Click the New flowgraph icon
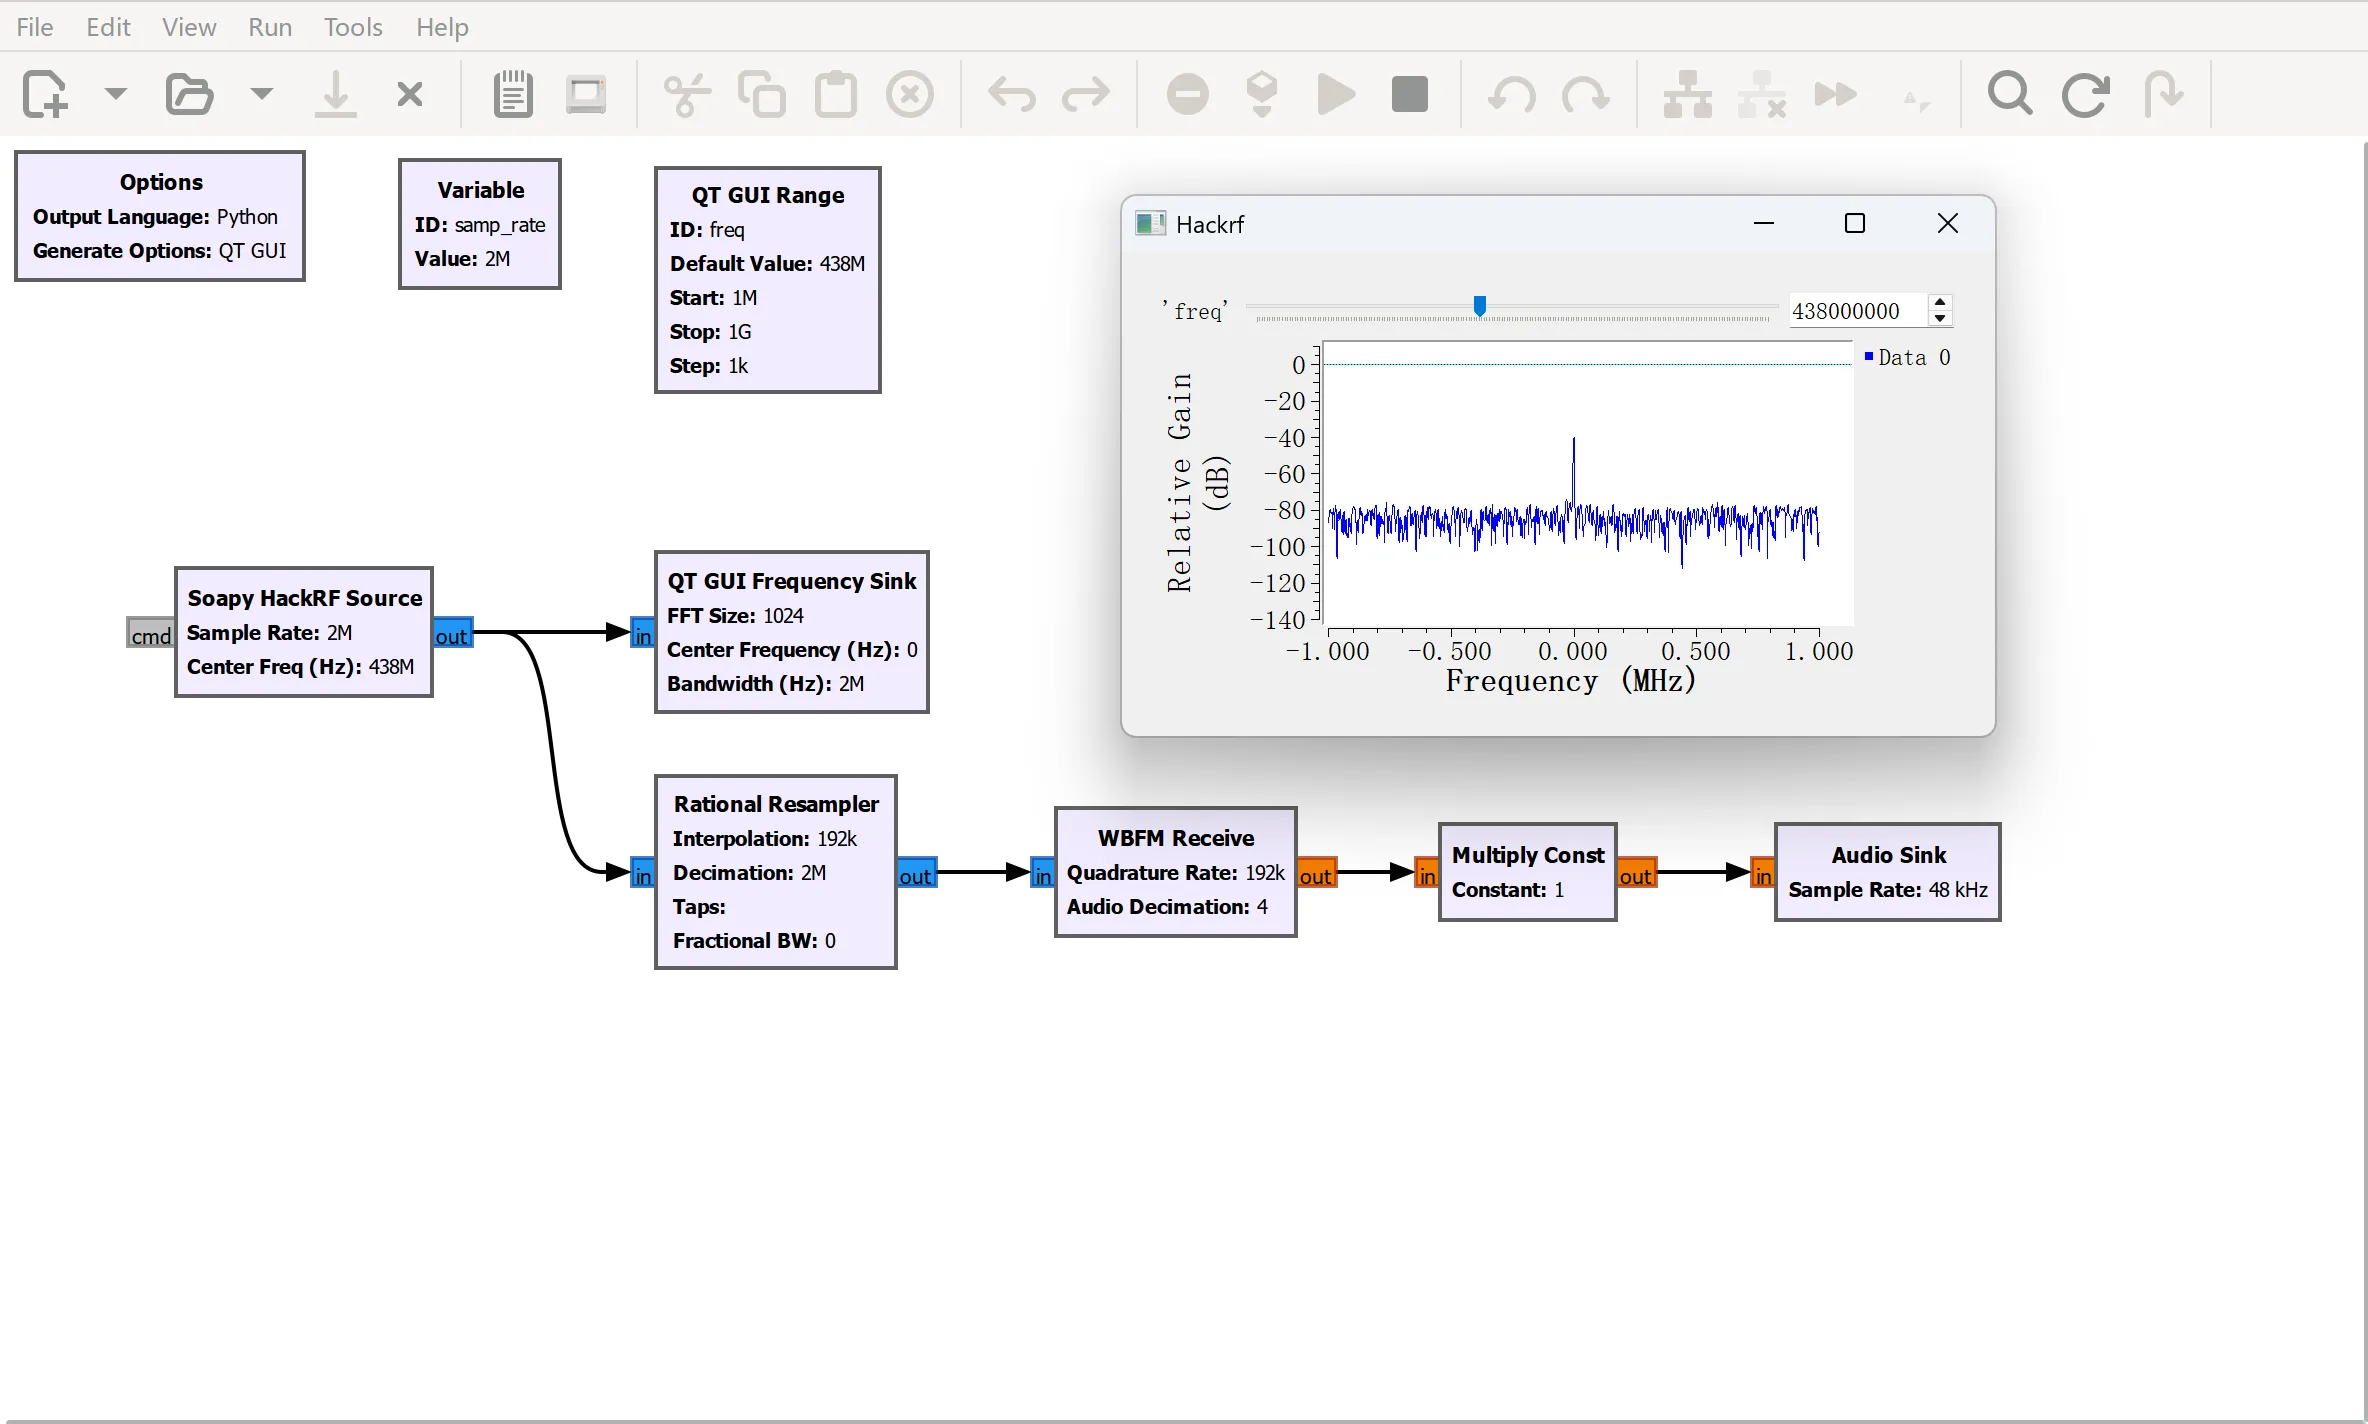 [44, 95]
